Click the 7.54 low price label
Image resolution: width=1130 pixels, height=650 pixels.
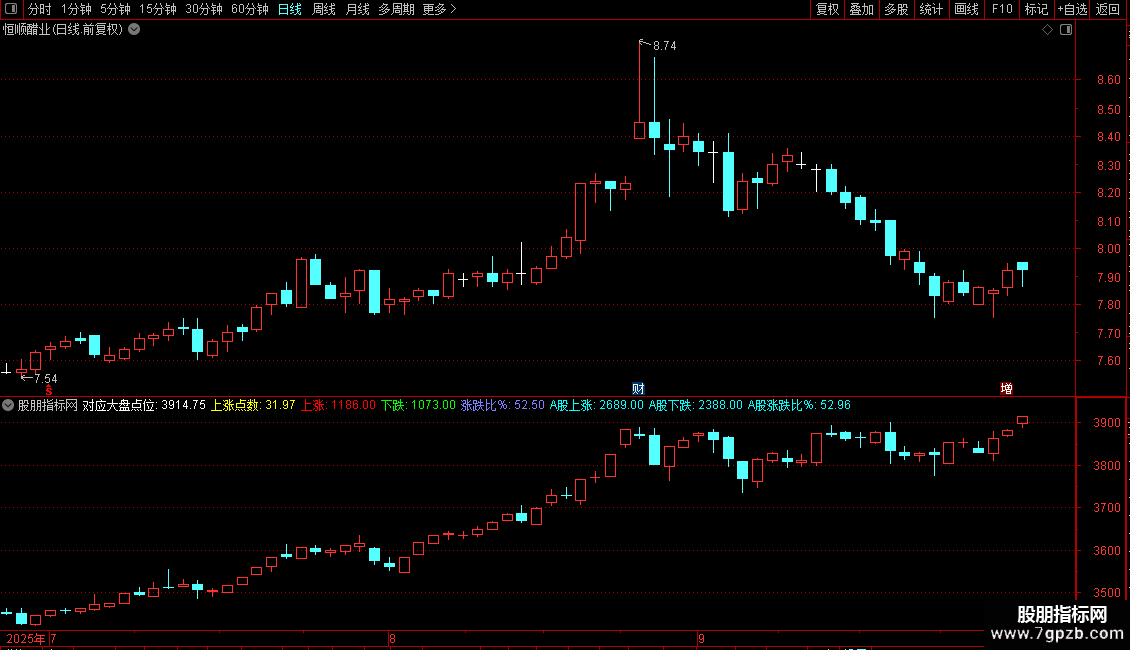pyautogui.click(x=45, y=379)
